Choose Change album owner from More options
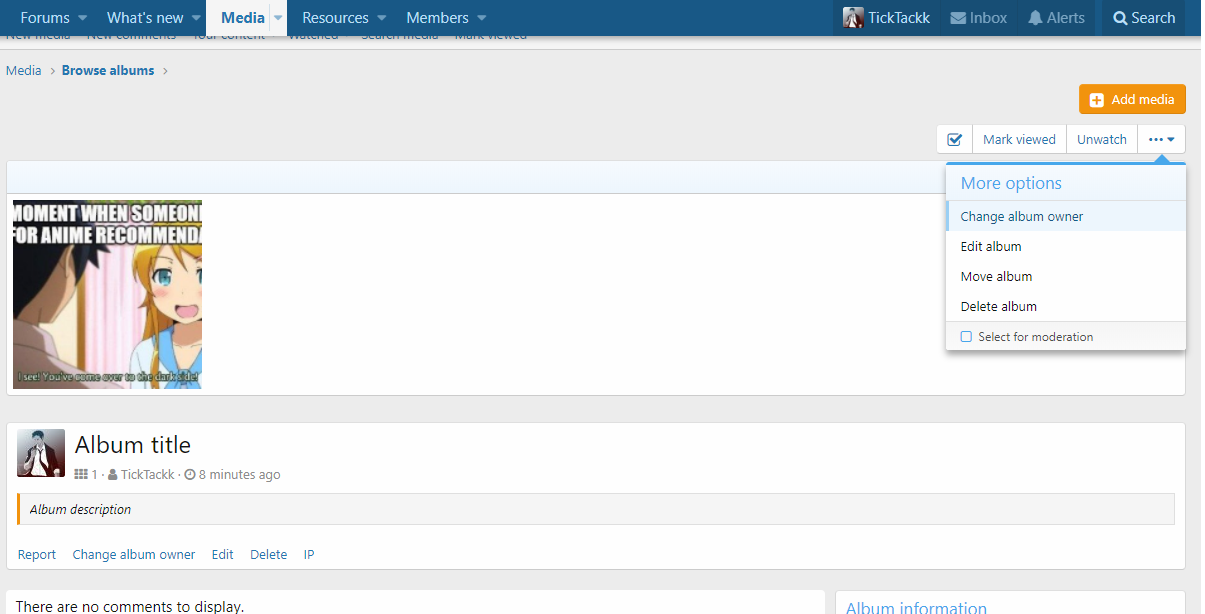This screenshot has height=614, width=1205. [1021, 216]
